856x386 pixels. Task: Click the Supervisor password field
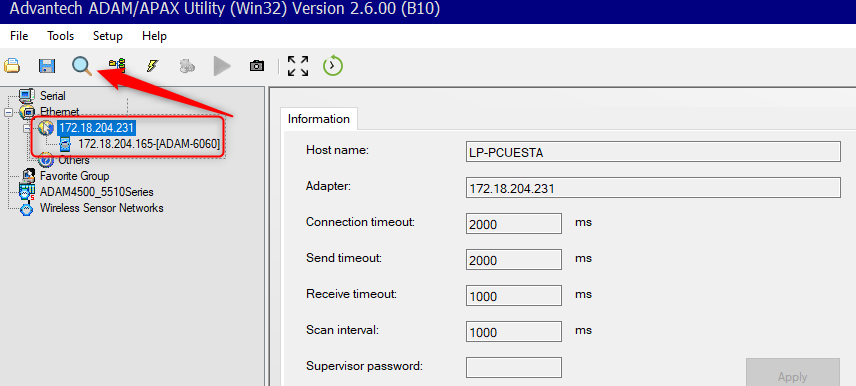click(x=514, y=367)
